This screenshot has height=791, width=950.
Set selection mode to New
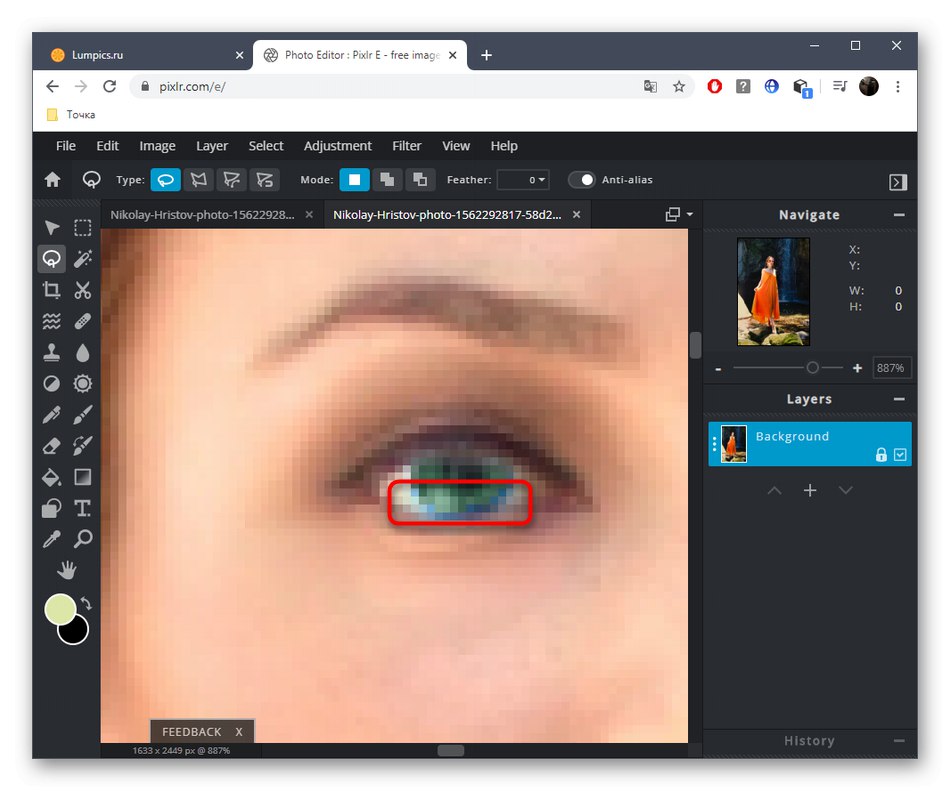354,180
